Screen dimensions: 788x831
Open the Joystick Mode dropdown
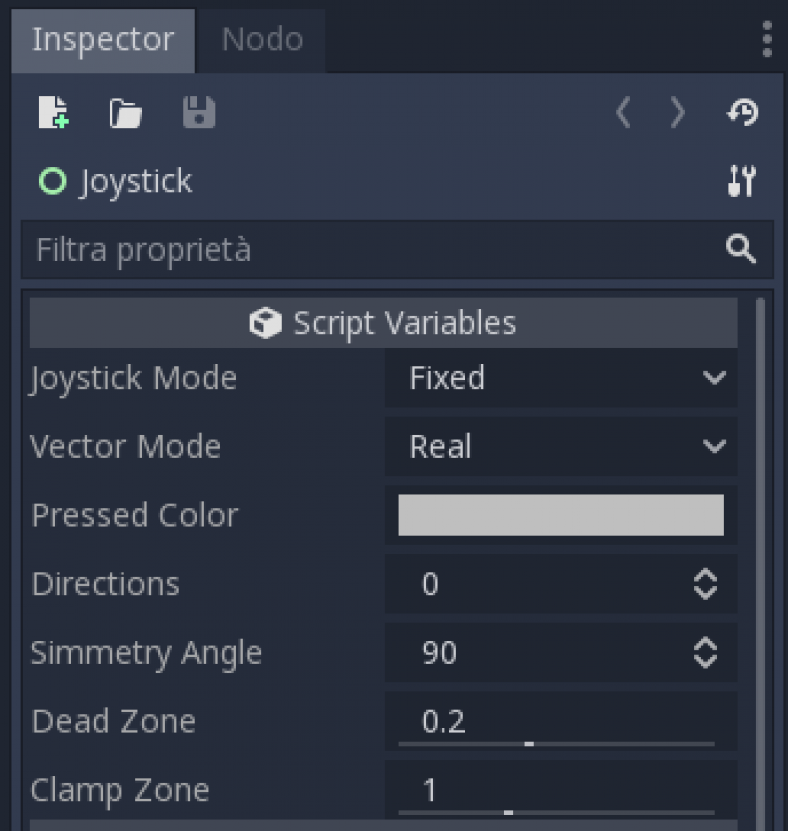[x=560, y=378]
